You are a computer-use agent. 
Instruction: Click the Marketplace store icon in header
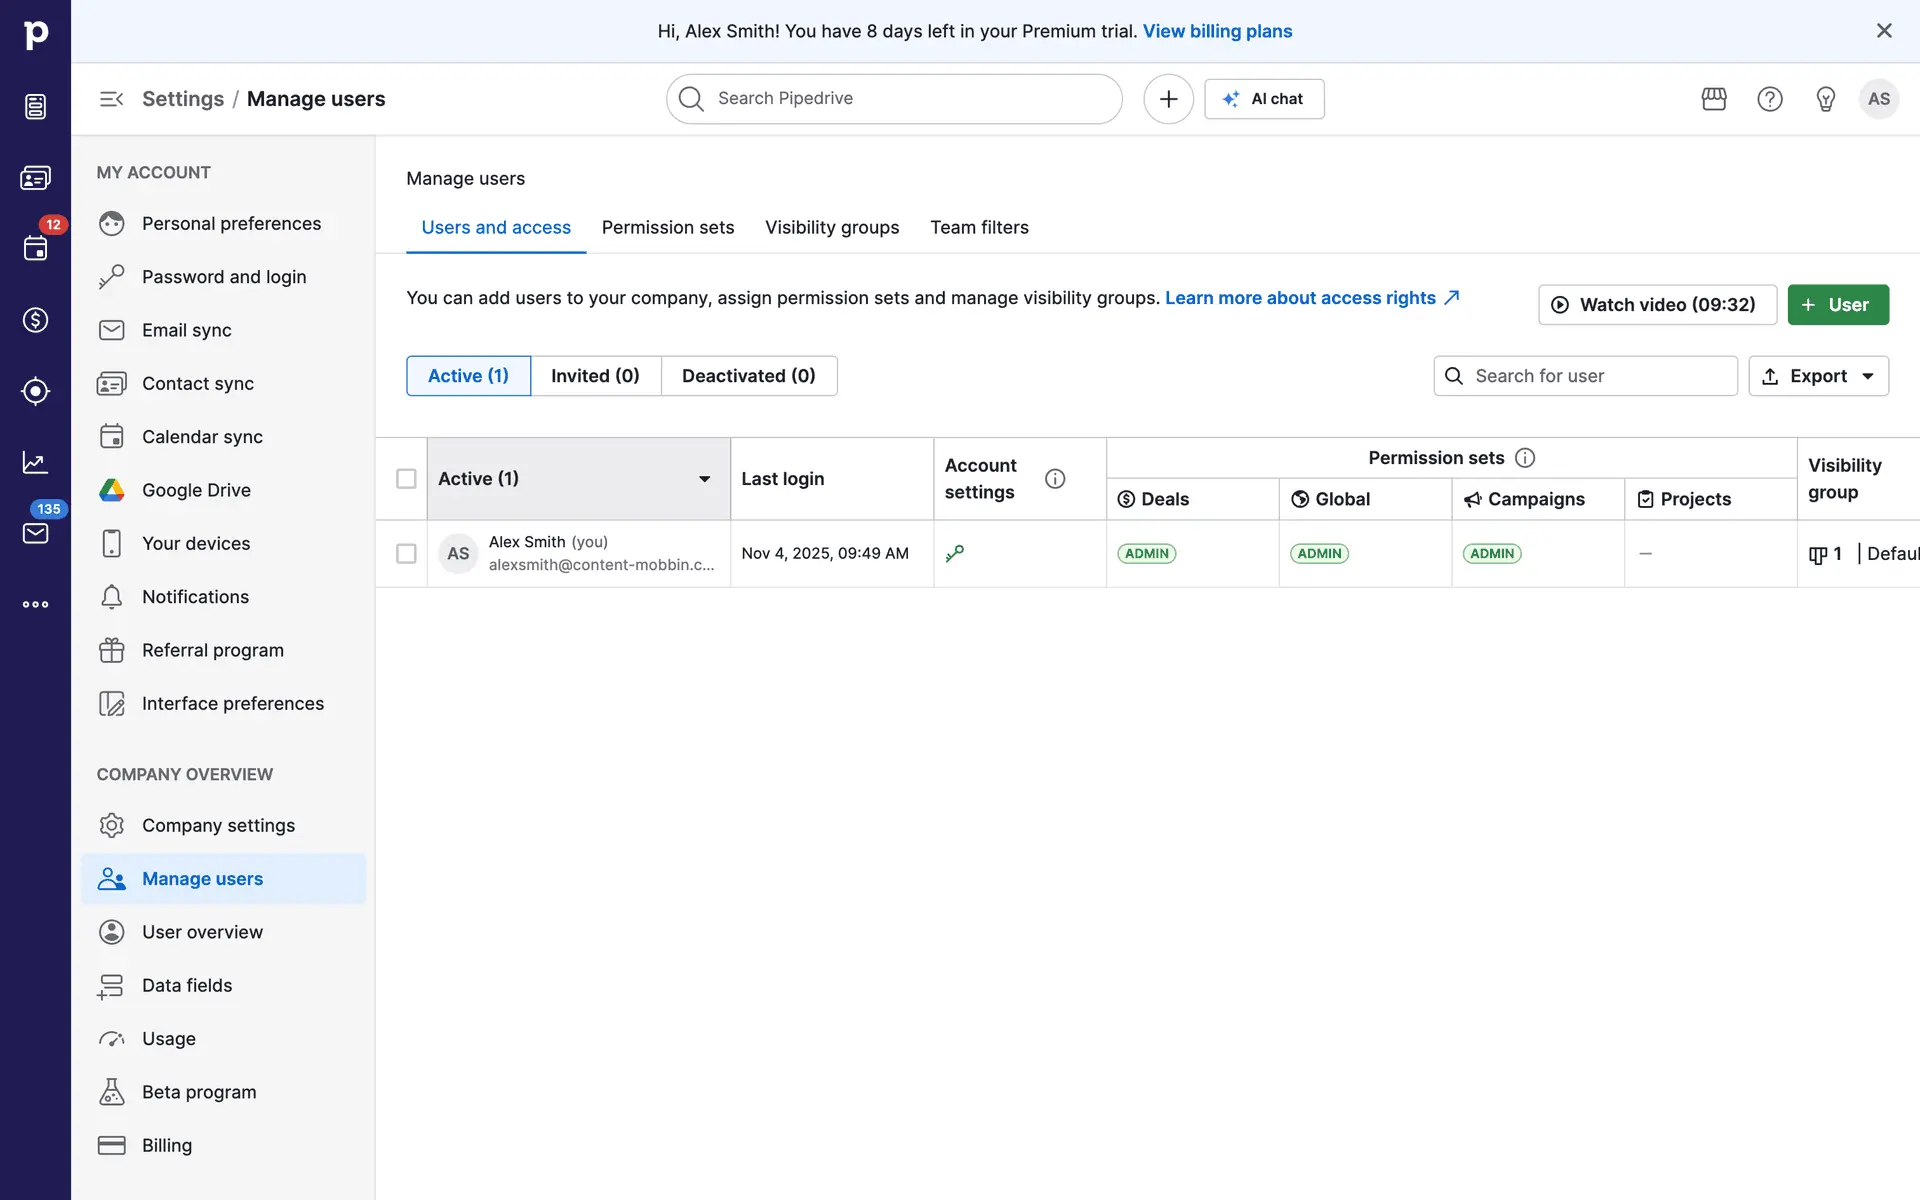(x=1714, y=99)
